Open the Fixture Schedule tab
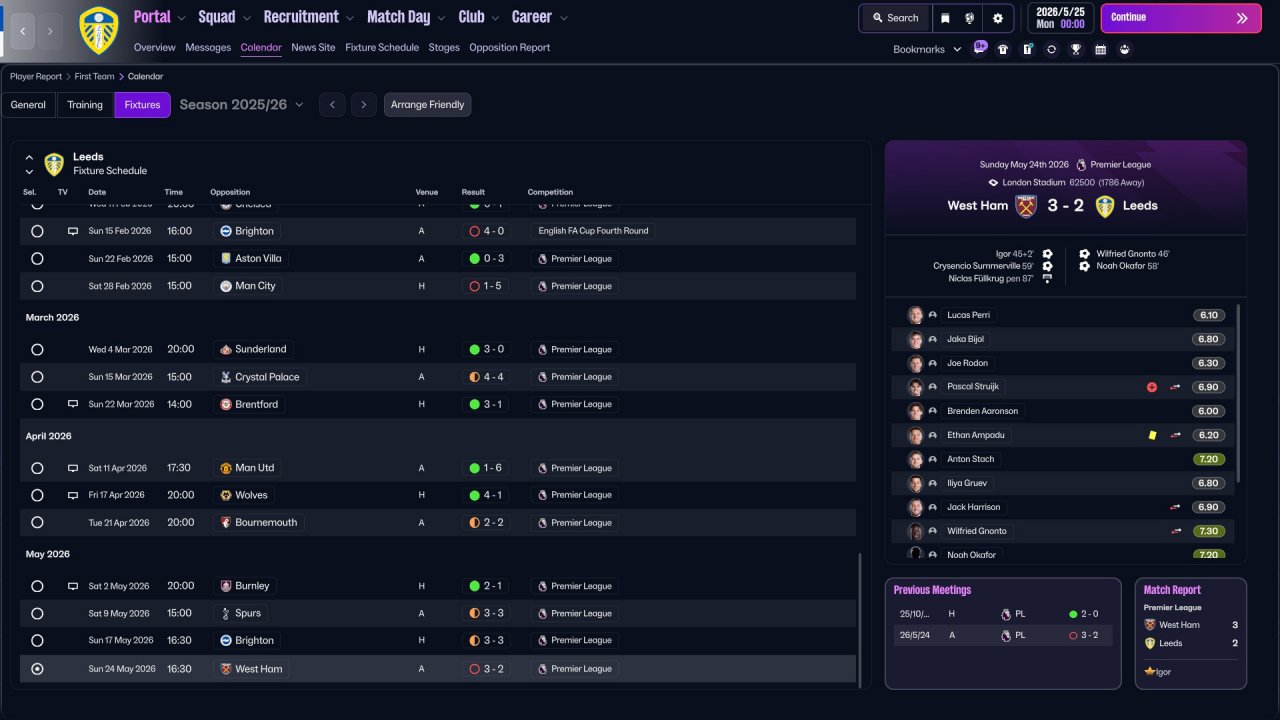1280x720 pixels. tap(382, 47)
